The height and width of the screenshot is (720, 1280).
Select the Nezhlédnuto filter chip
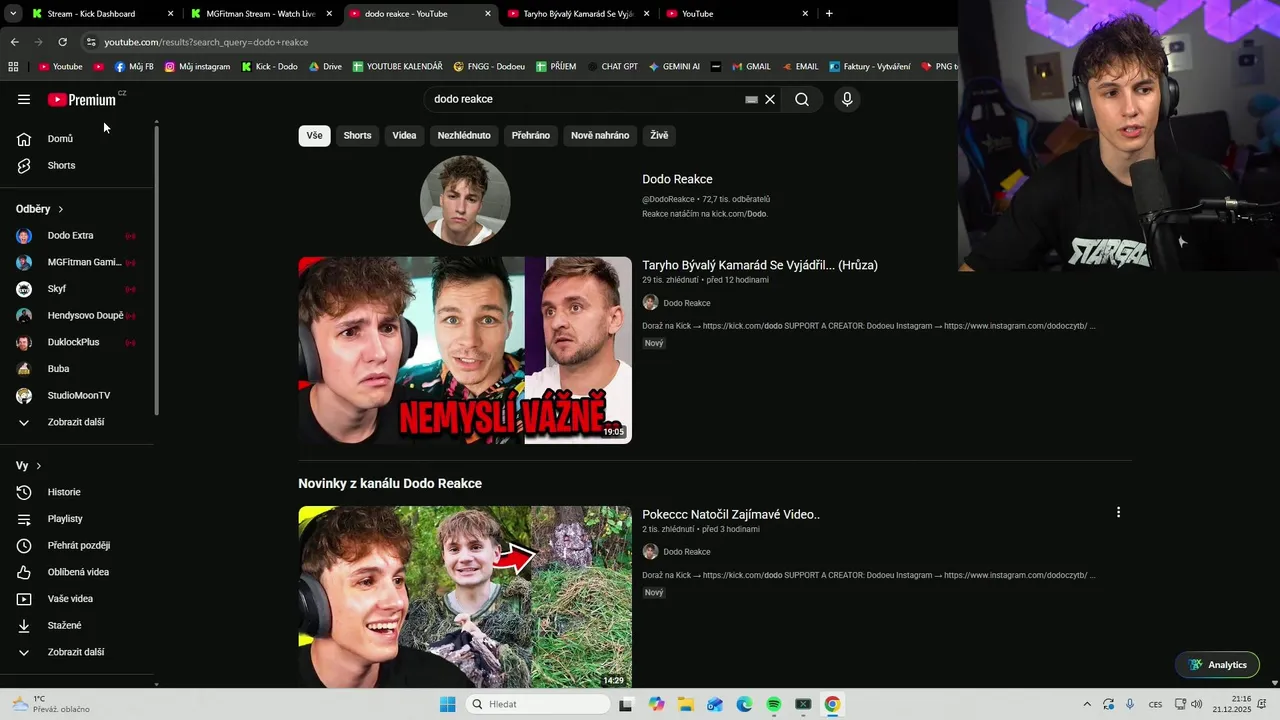464,135
